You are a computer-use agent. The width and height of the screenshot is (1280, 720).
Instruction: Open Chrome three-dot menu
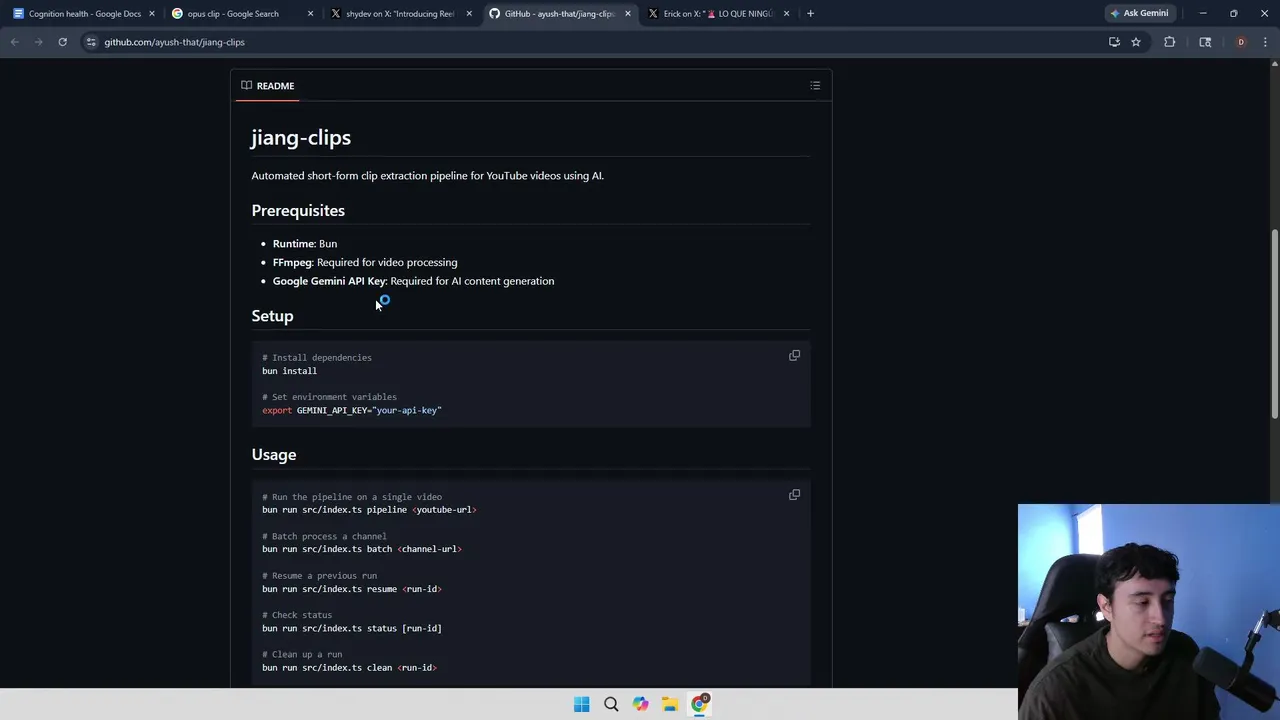click(1265, 42)
